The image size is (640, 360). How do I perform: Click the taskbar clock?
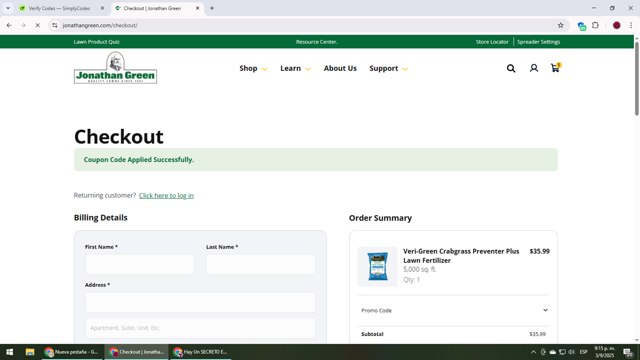(604, 352)
